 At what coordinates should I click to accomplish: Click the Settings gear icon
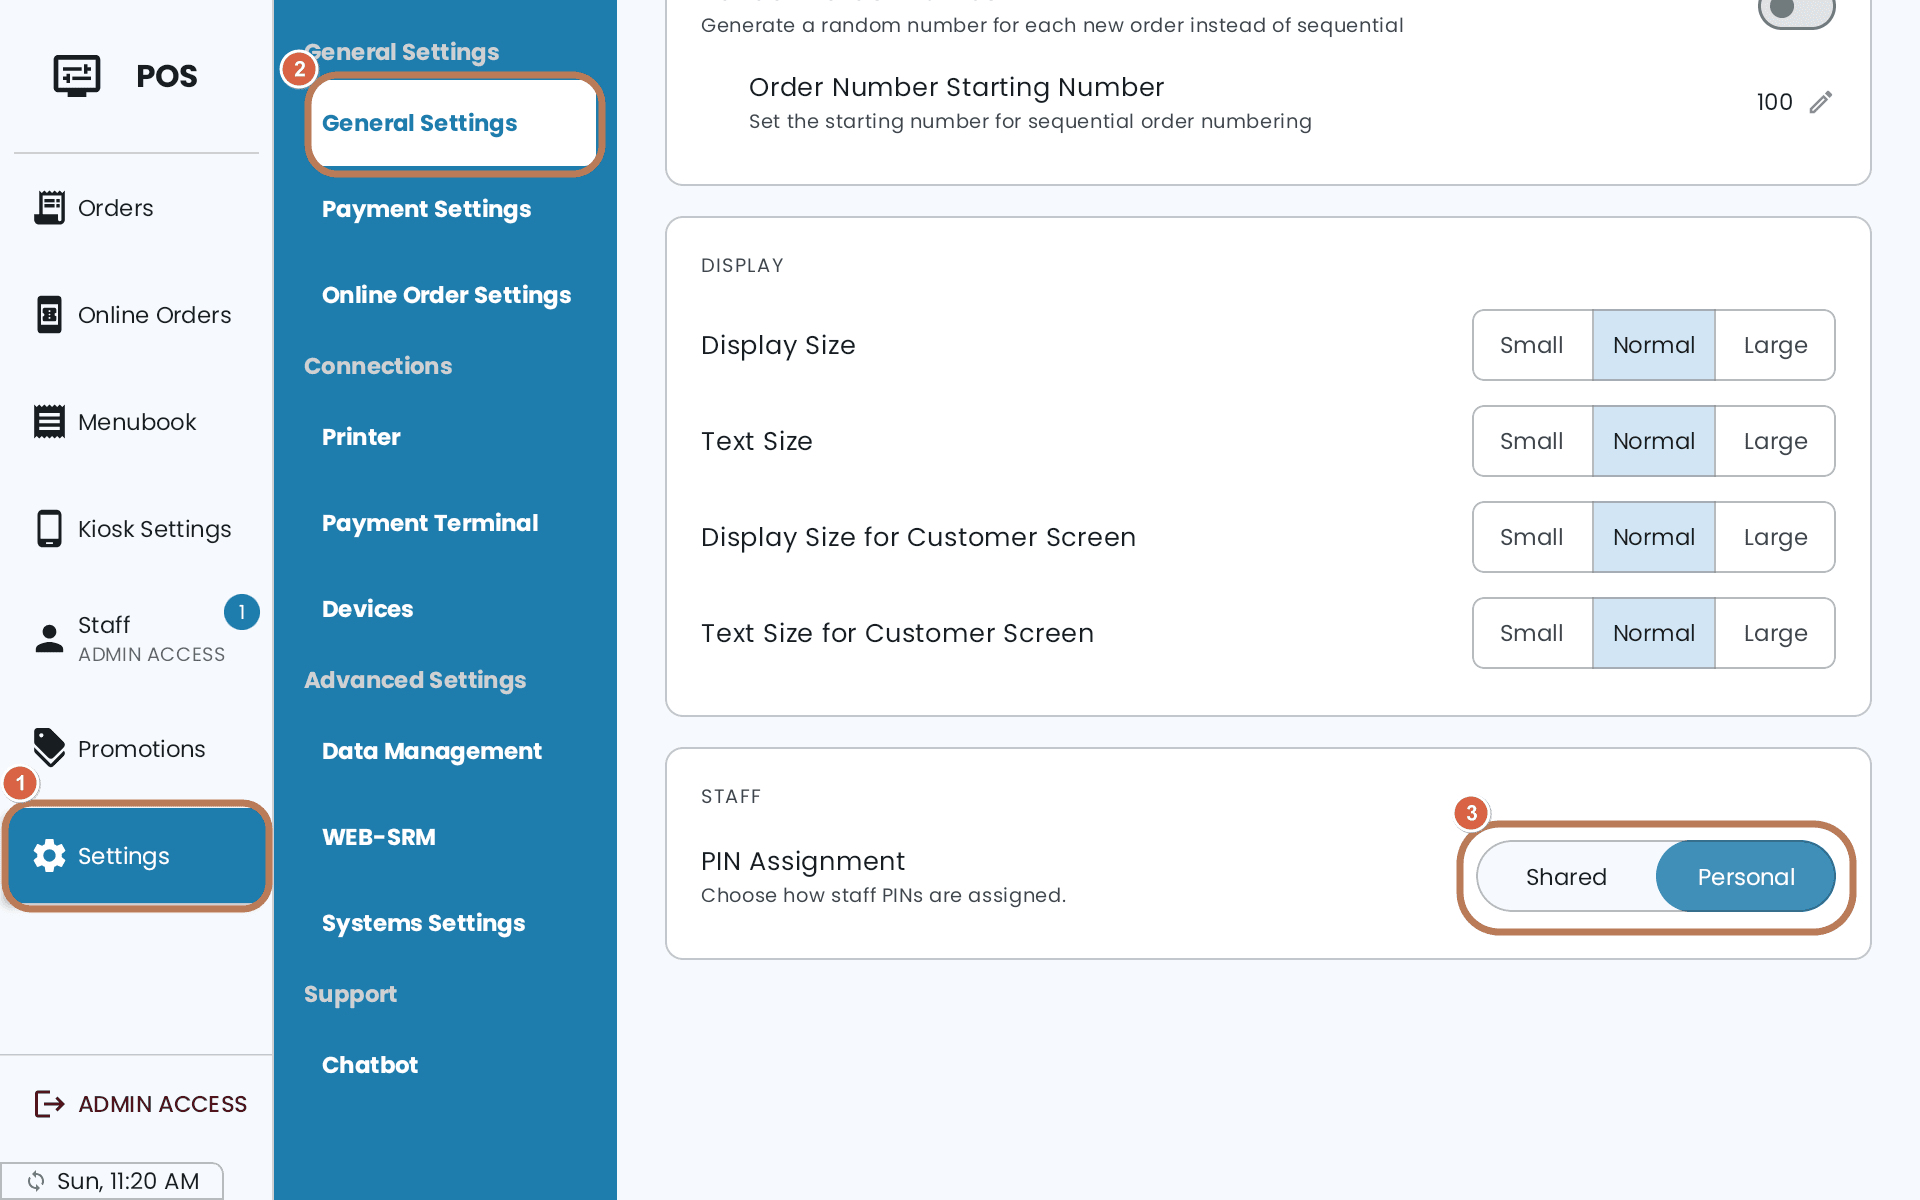pos(49,856)
